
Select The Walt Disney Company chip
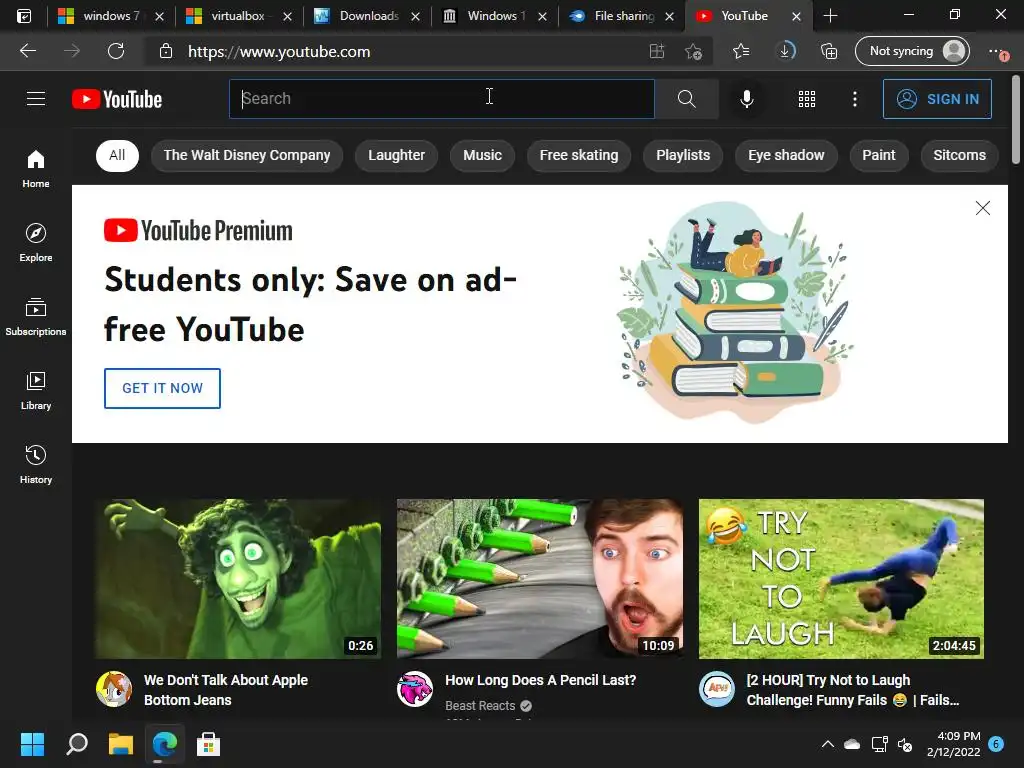(247, 155)
